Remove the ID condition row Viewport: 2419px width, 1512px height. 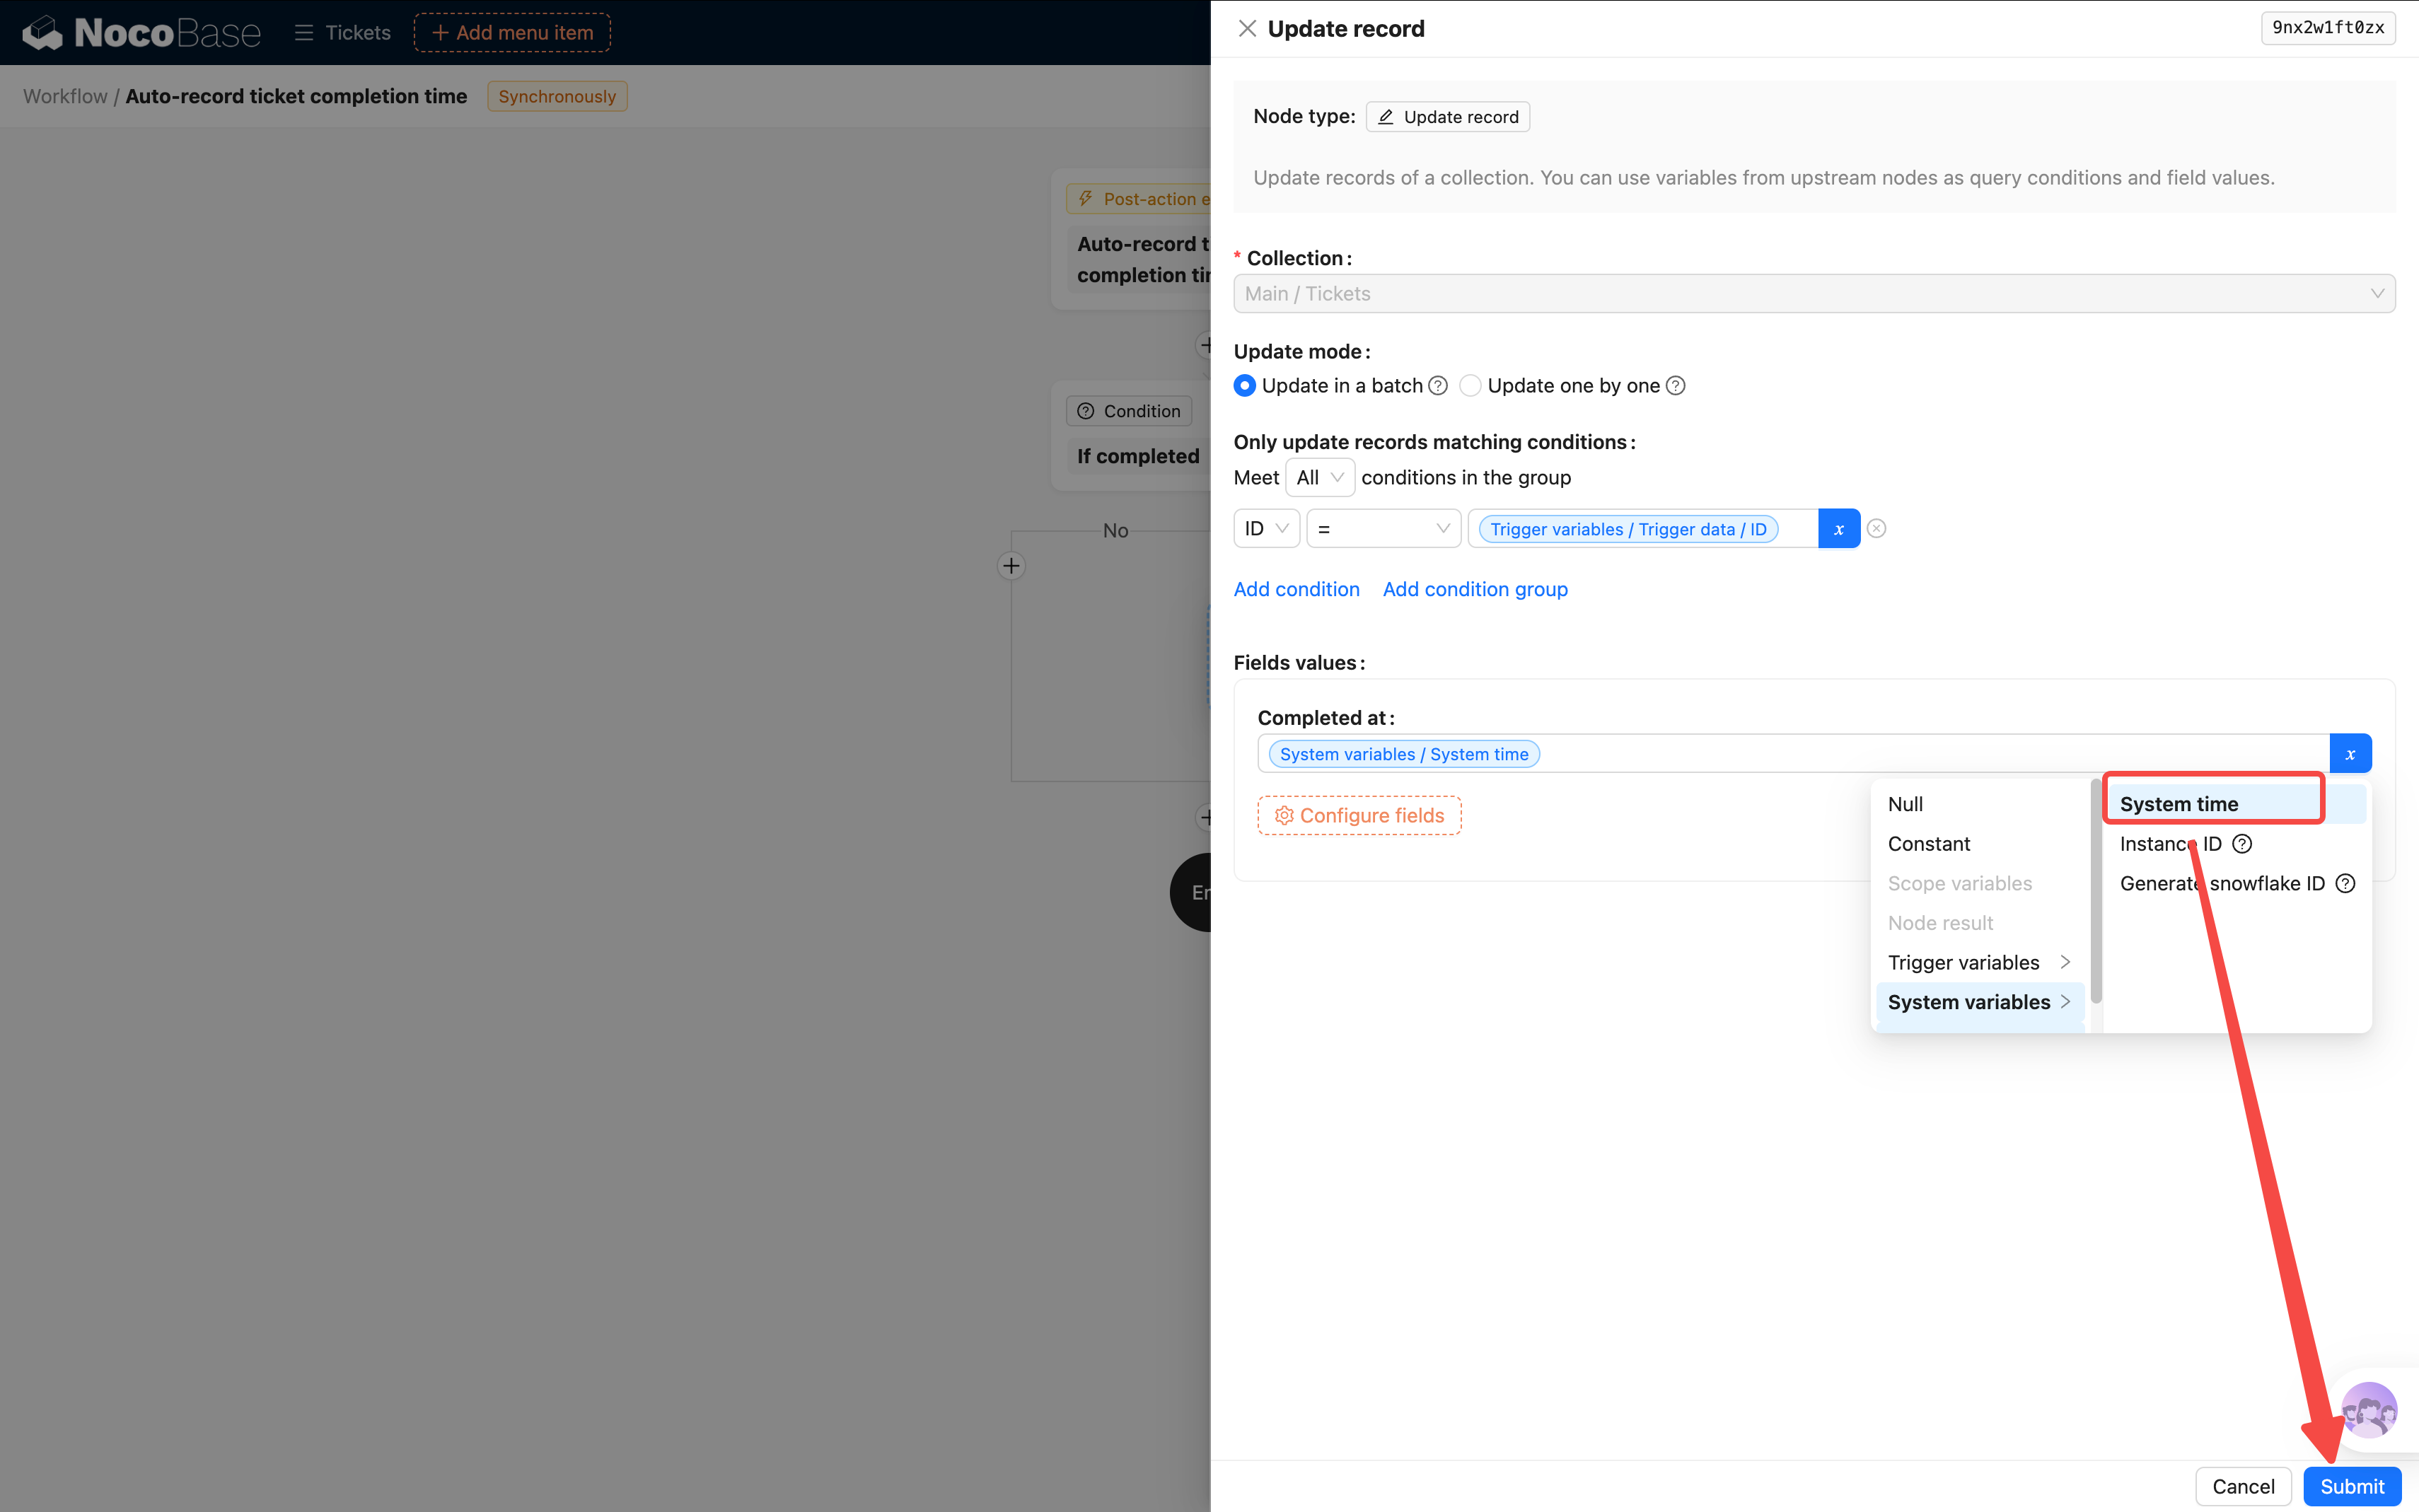pyautogui.click(x=1877, y=529)
